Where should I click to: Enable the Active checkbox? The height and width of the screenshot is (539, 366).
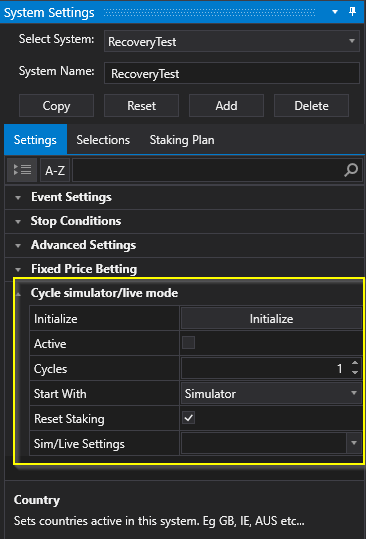188,343
